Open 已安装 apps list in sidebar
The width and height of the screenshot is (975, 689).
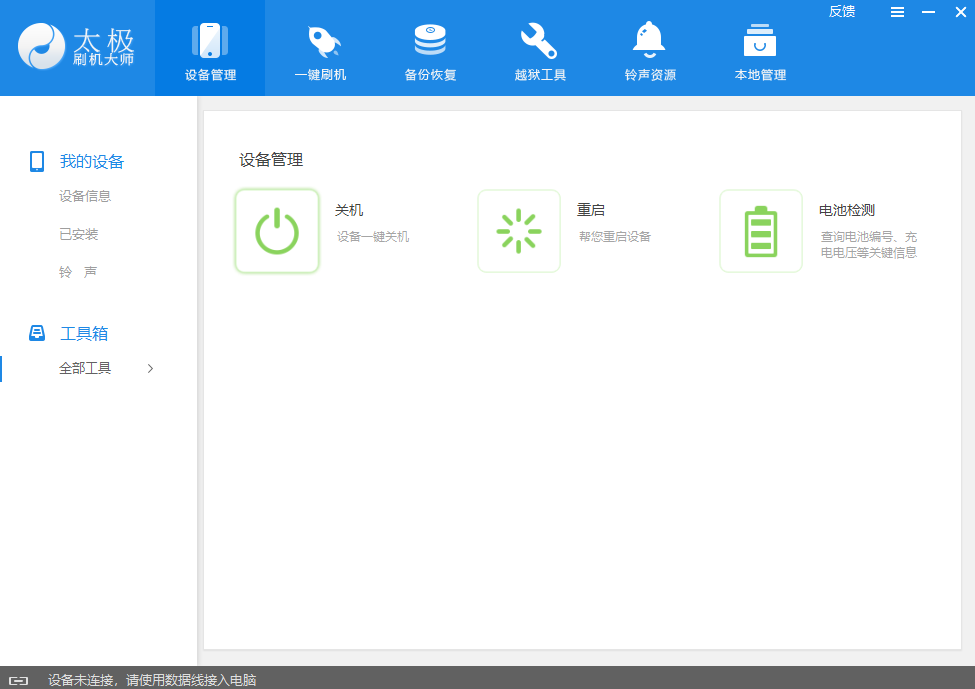79,234
